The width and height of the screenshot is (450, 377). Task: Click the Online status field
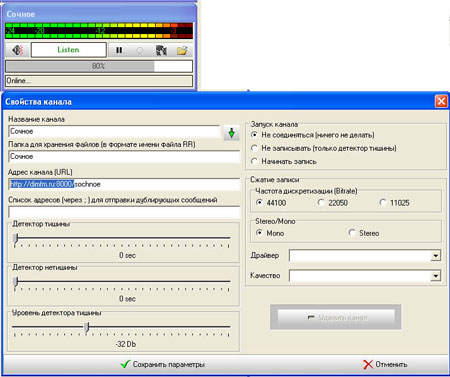tap(99, 81)
